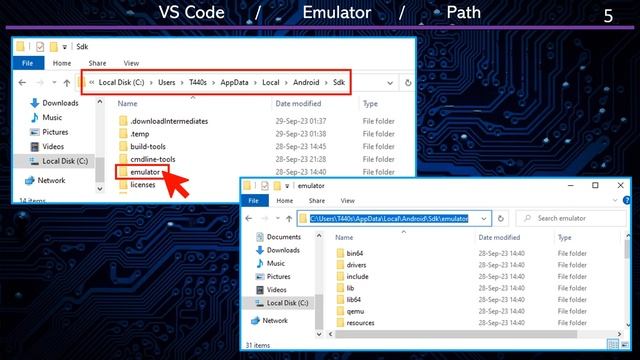The height and width of the screenshot is (360, 640).
Task: Open the View tab in emulator window
Action: pos(347,200)
